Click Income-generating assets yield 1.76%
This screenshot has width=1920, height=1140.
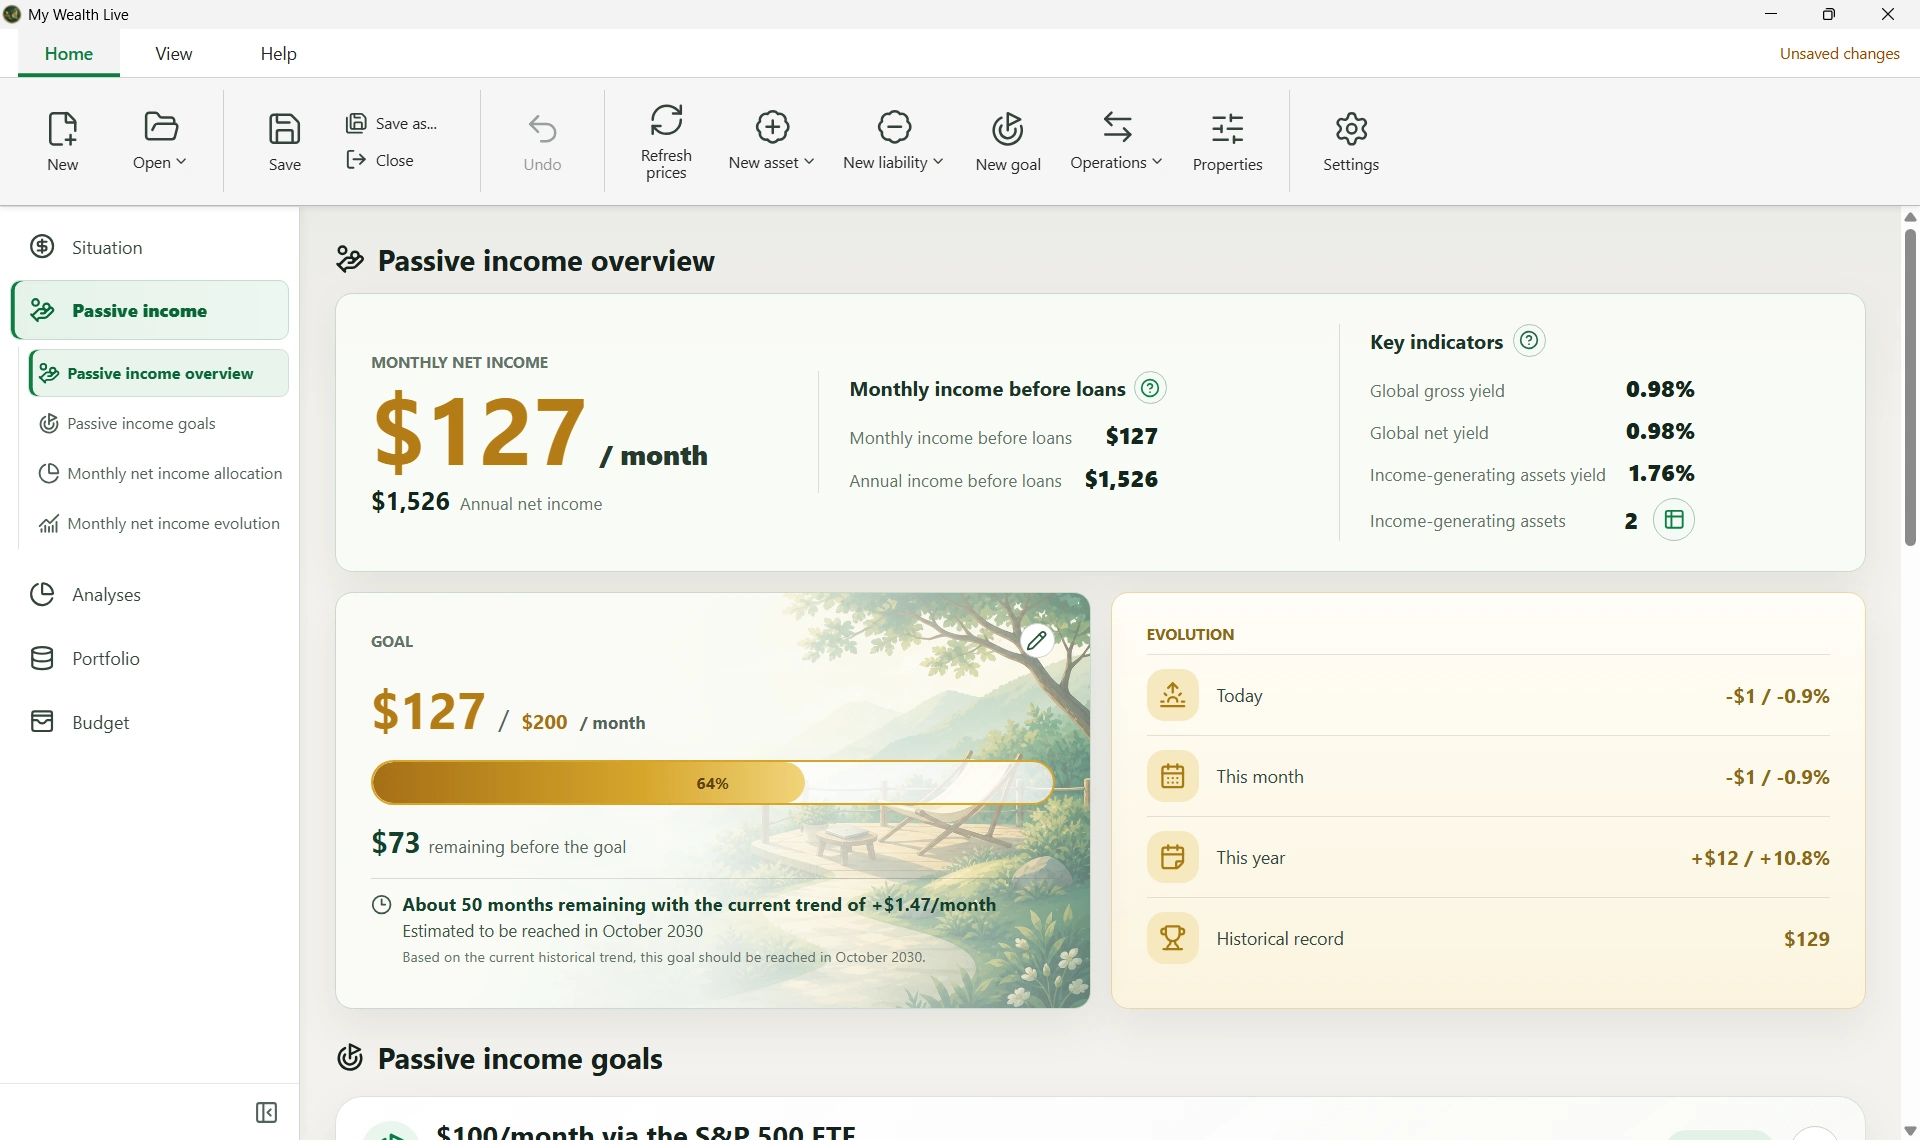1662,473
